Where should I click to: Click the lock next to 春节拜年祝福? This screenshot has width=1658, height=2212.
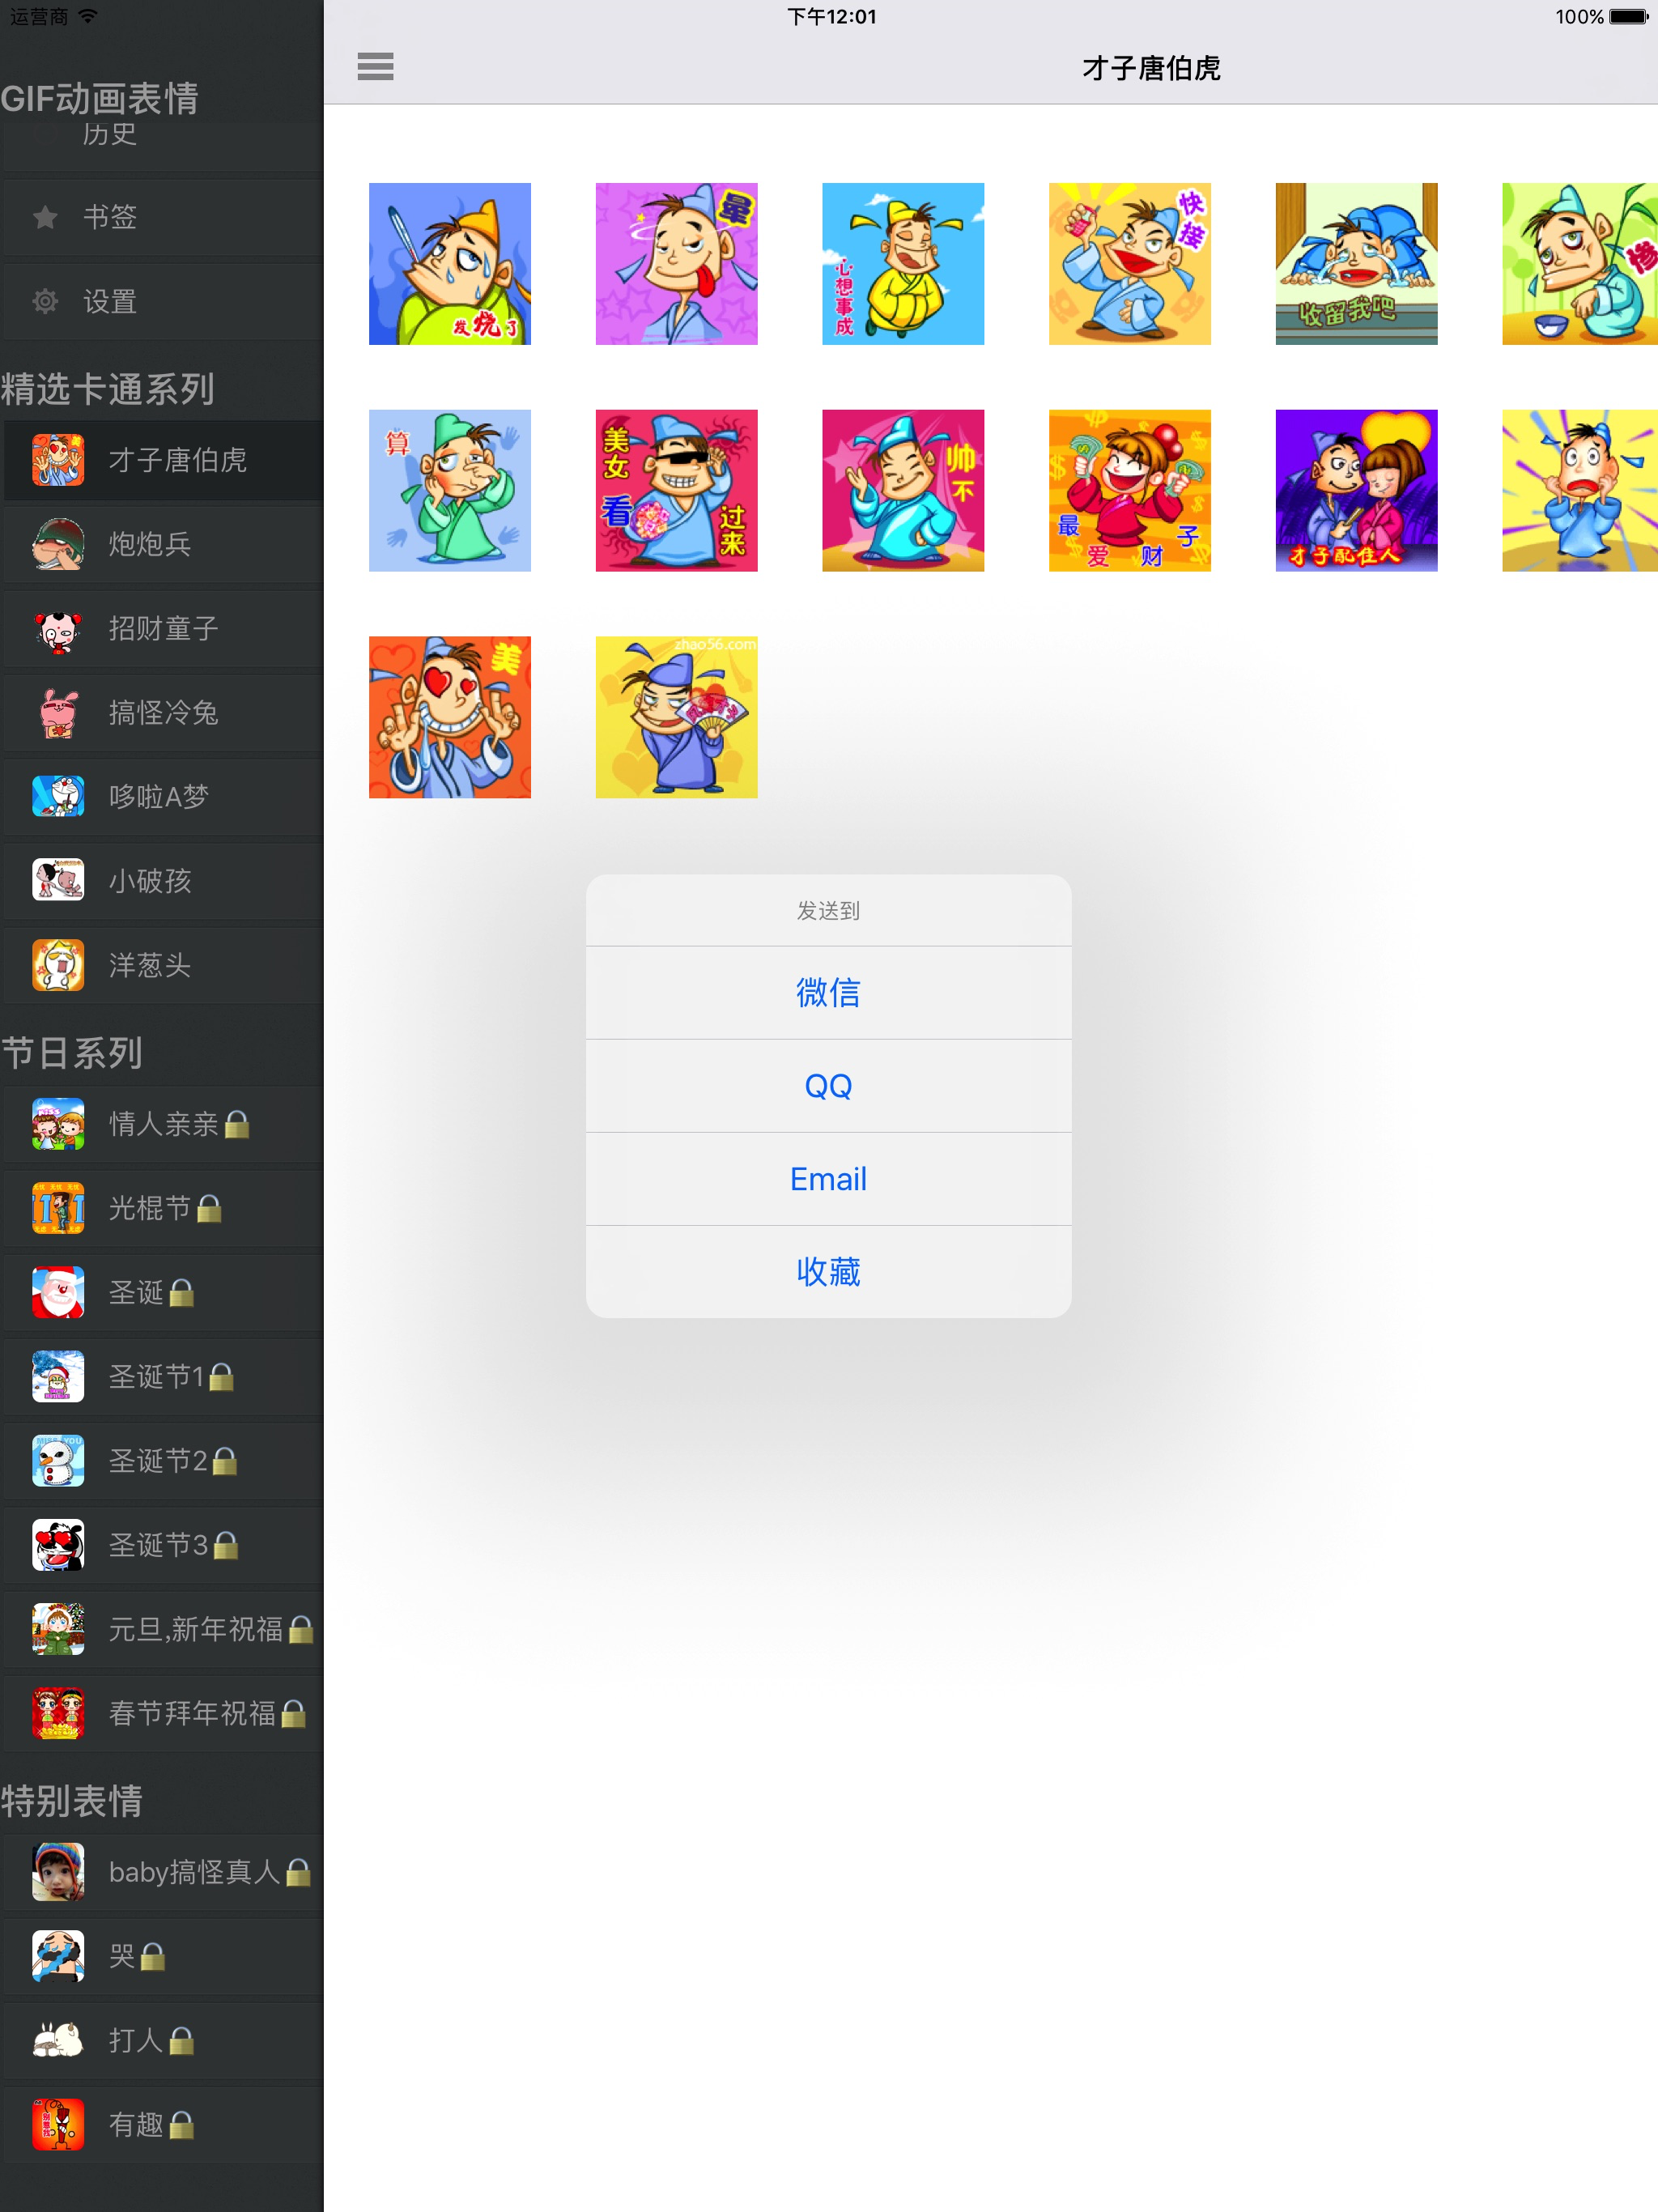pos(293,1715)
